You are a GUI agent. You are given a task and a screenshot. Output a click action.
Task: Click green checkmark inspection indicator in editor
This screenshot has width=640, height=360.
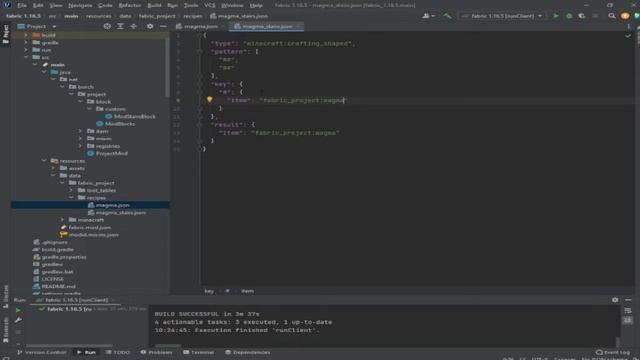pyautogui.click(x=628, y=36)
